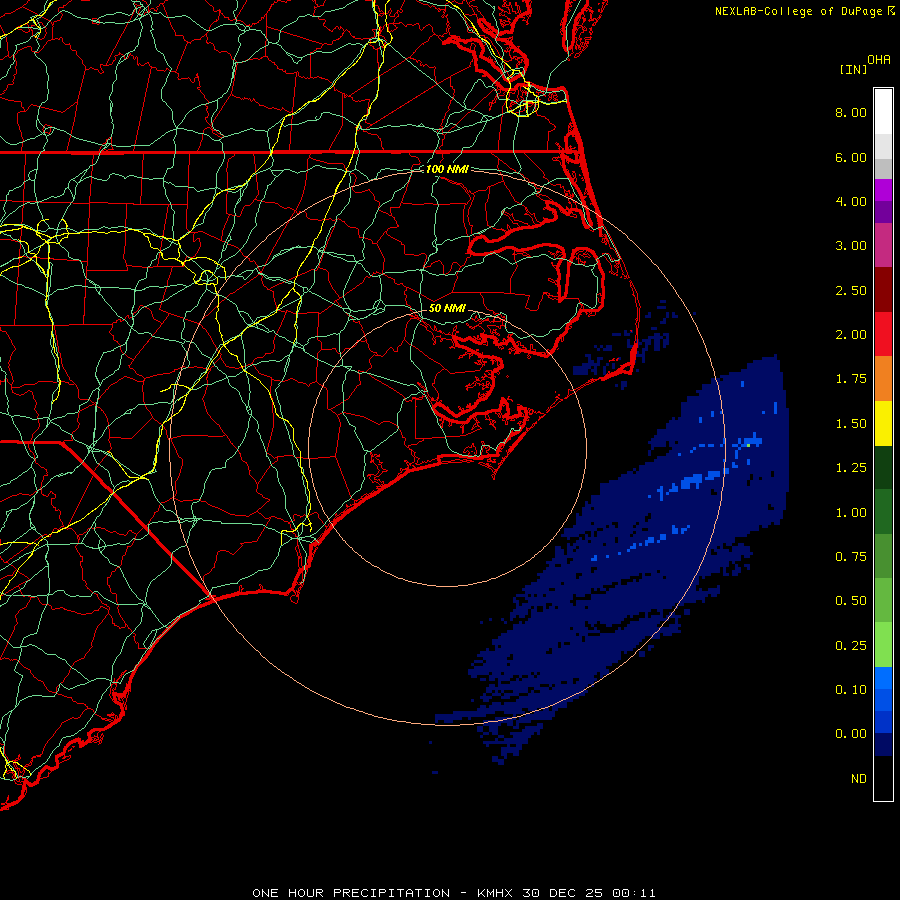Click the white color swatch in legend
Image resolution: width=900 pixels, height=900 pixels.
[x=883, y=112]
